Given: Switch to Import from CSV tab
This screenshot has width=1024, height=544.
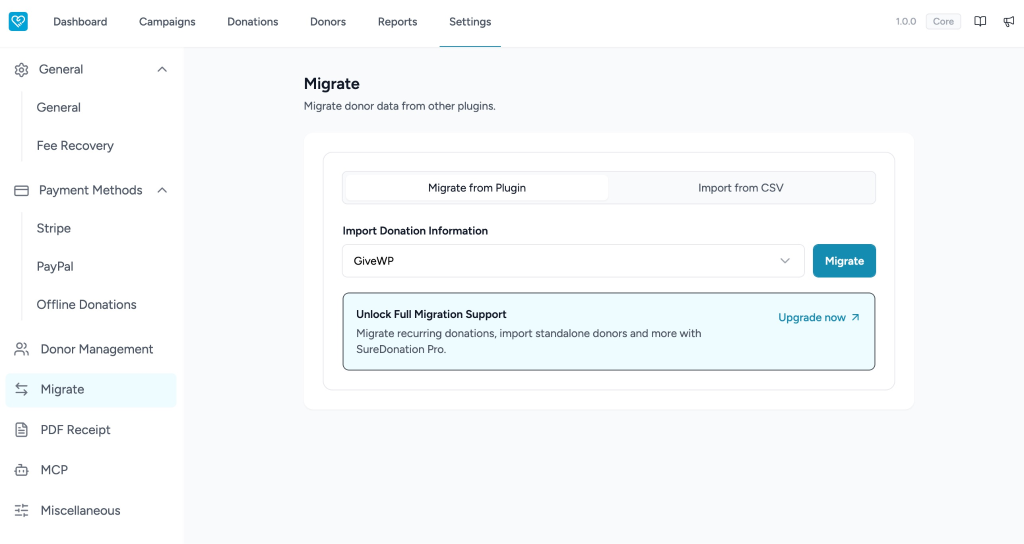Looking at the screenshot, I should (x=741, y=188).
